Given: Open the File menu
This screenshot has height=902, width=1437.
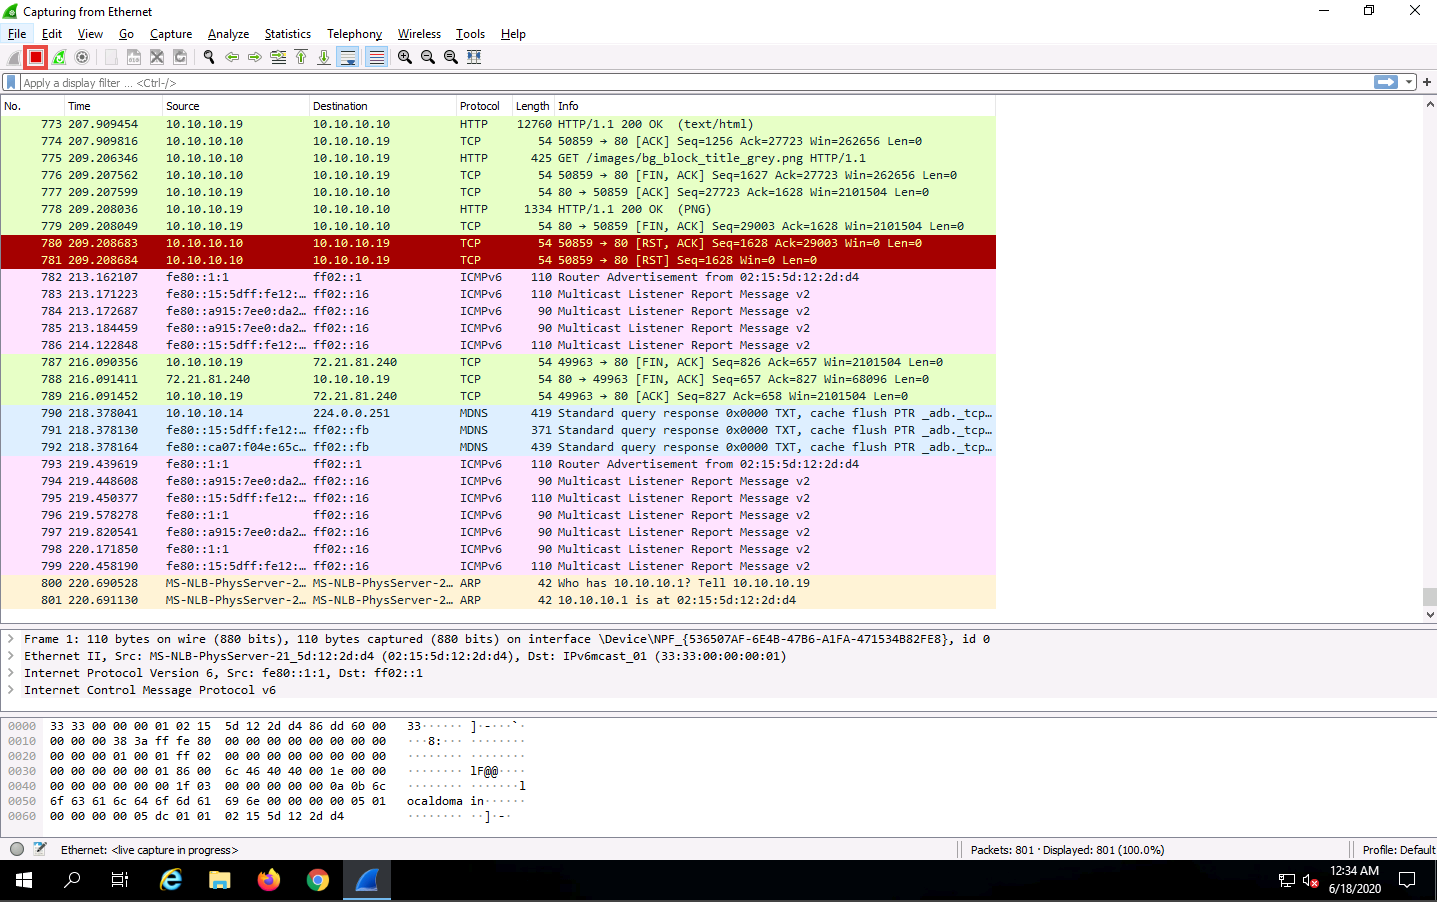Looking at the screenshot, I should (x=17, y=34).
